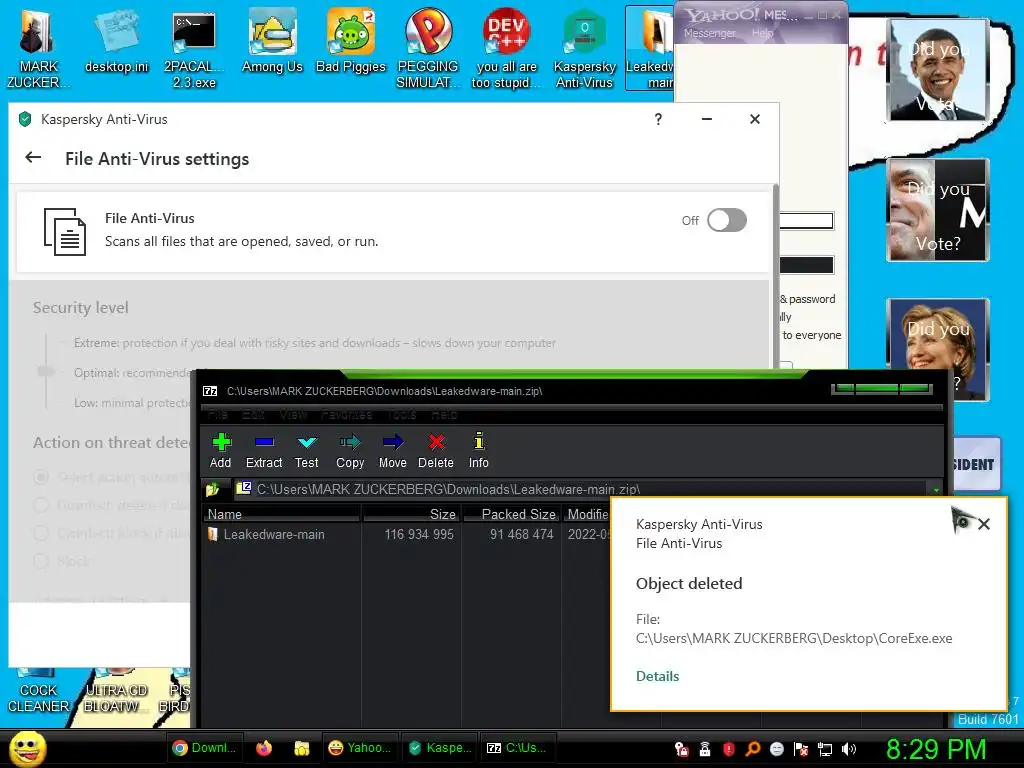Open Kaspersky help question mark icon

click(658, 119)
